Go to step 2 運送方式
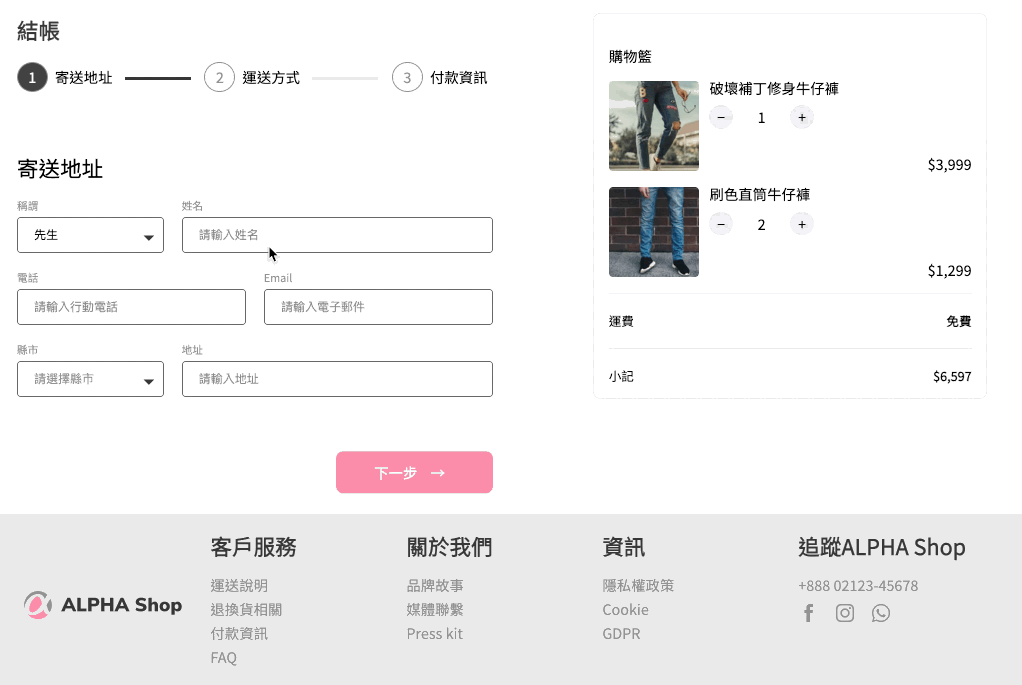Viewport: 1022px width, 685px height. coord(219,77)
